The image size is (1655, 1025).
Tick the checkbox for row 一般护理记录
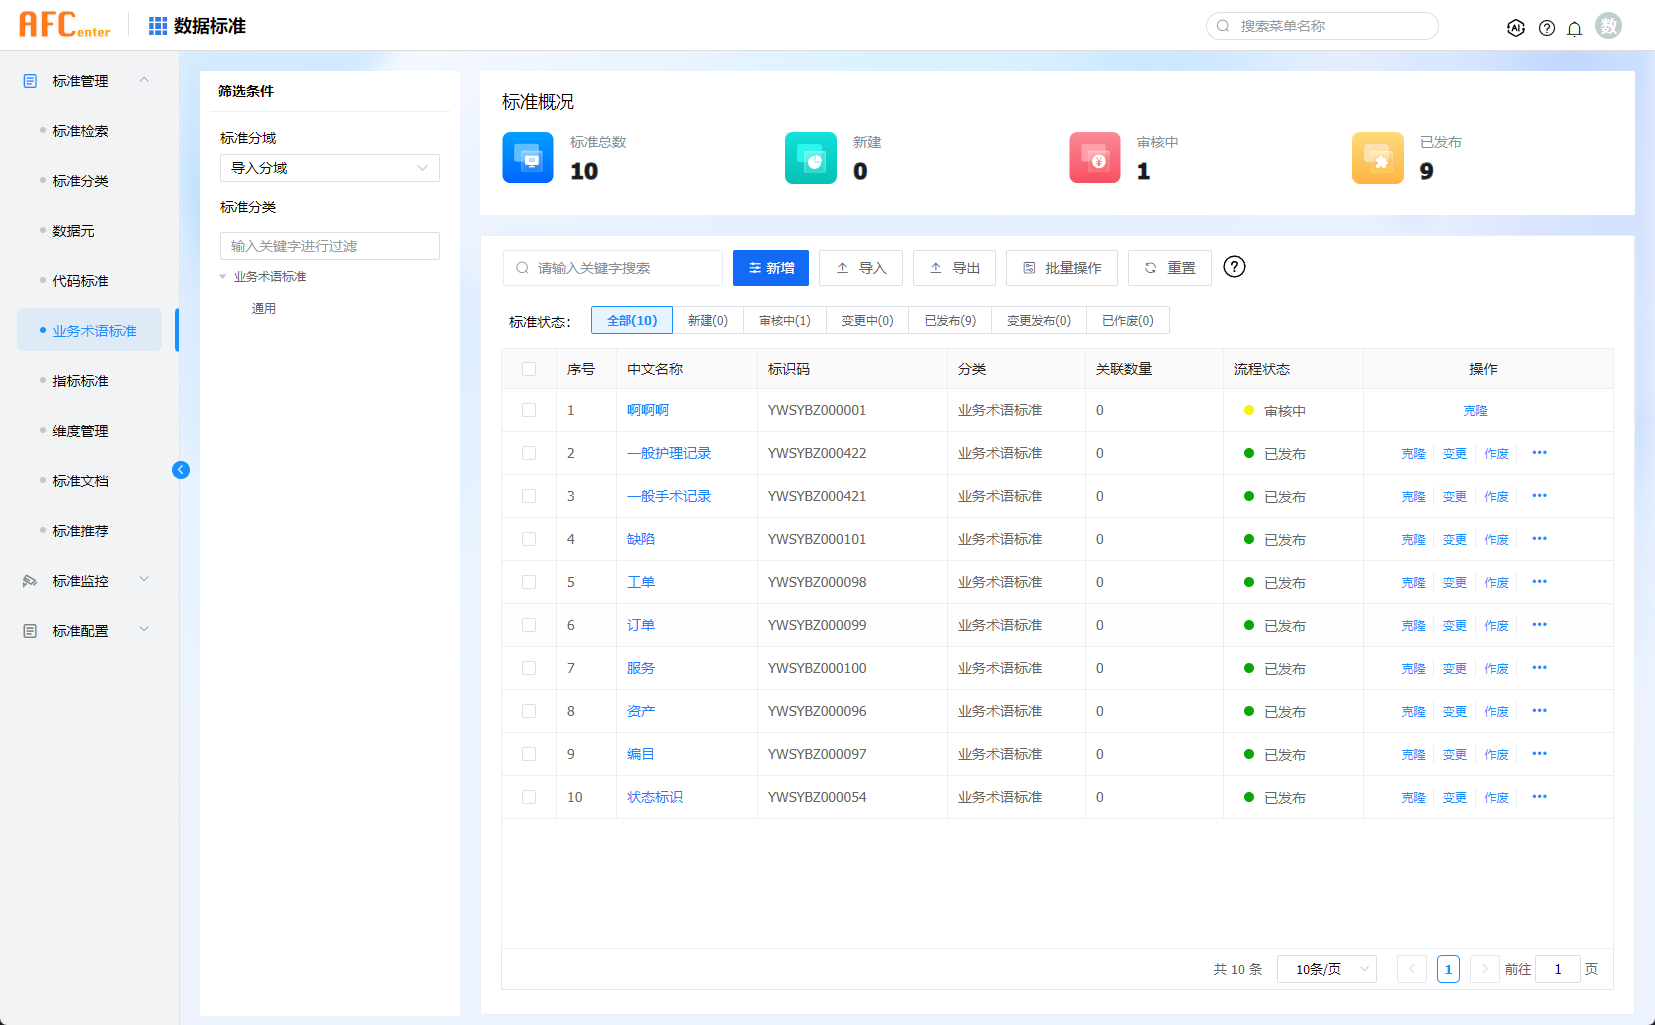(x=529, y=453)
